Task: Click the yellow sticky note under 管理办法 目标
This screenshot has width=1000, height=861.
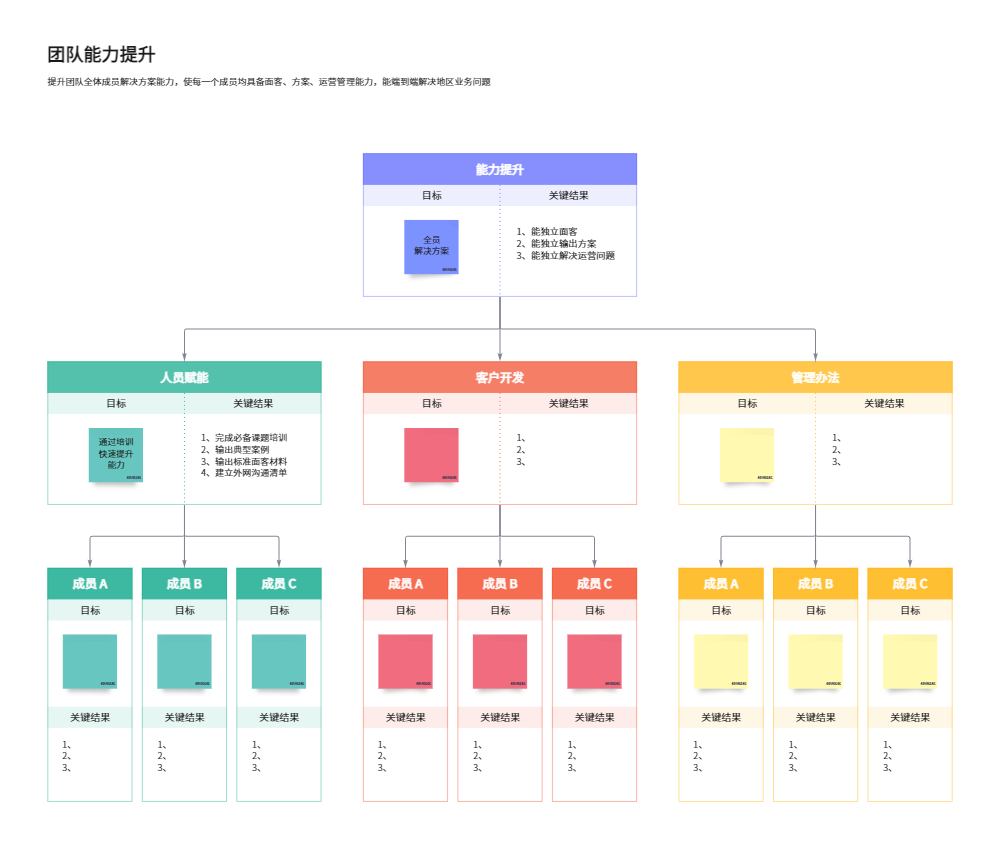Action: (x=747, y=455)
